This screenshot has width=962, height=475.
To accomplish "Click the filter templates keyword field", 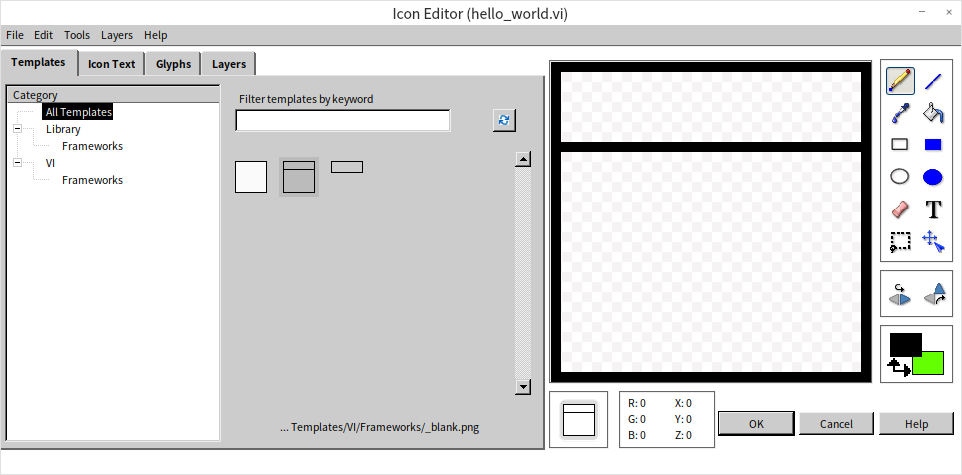I will tap(343, 121).
